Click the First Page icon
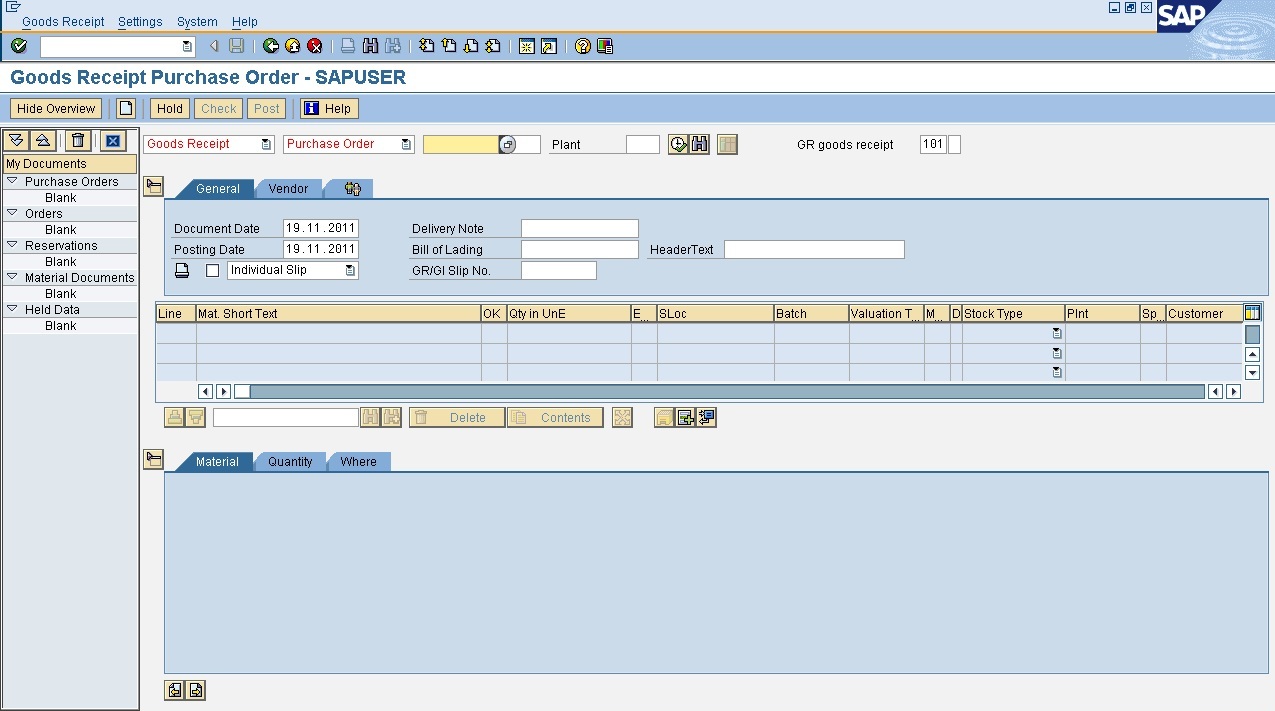Viewport: 1275px width, 711px height. pos(427,46)
